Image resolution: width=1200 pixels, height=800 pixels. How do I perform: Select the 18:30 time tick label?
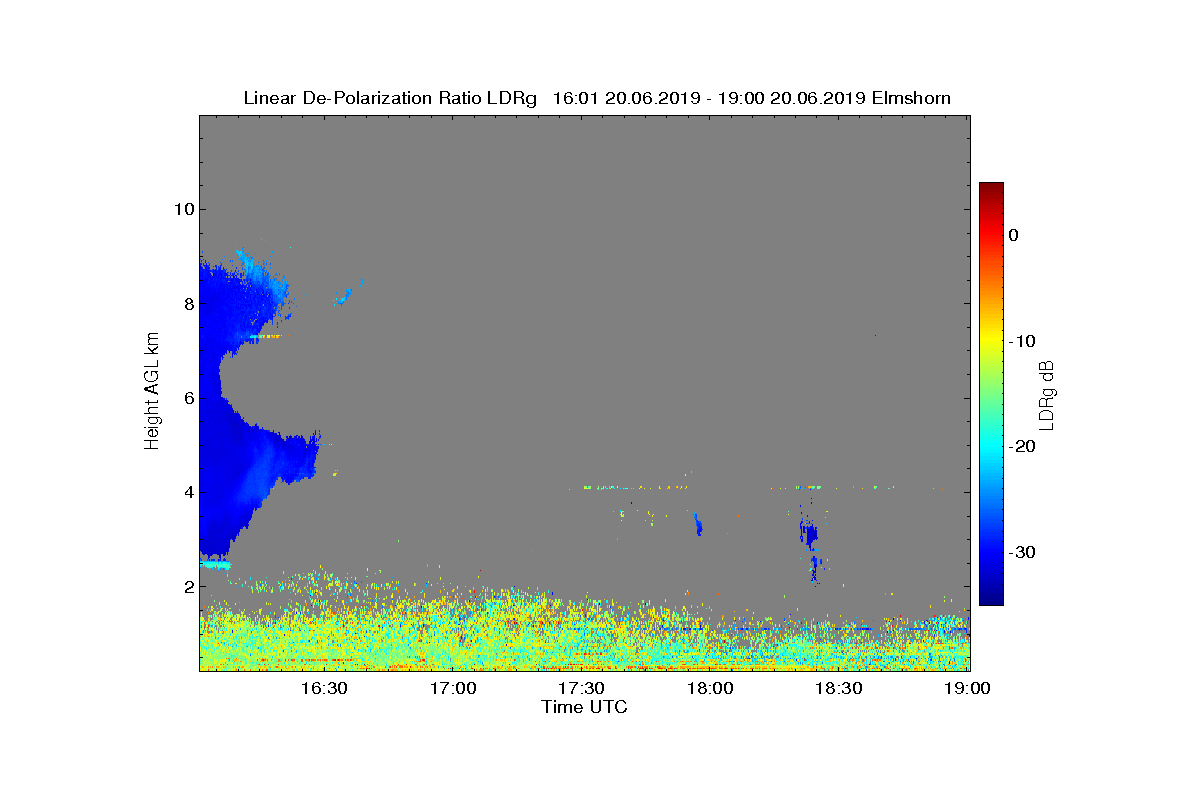pos(839,688)
